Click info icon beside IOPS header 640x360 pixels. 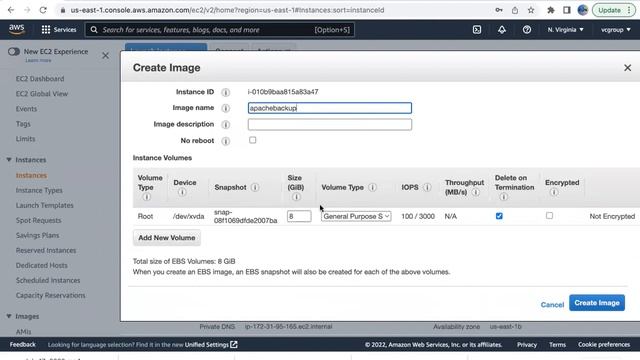[x=427, y=187]
